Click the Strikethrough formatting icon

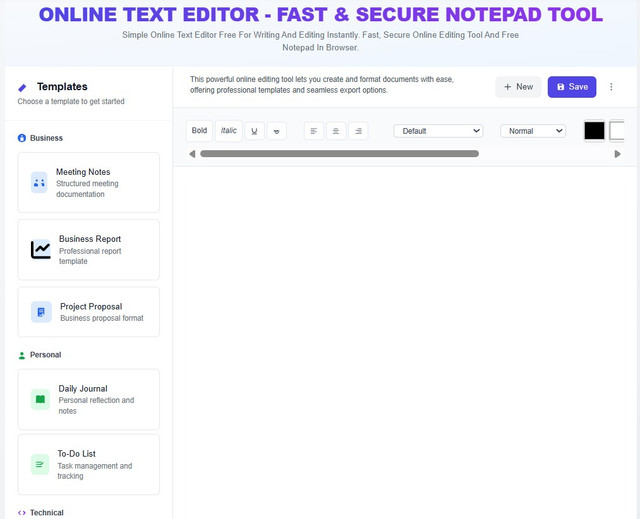pos(276,131)
